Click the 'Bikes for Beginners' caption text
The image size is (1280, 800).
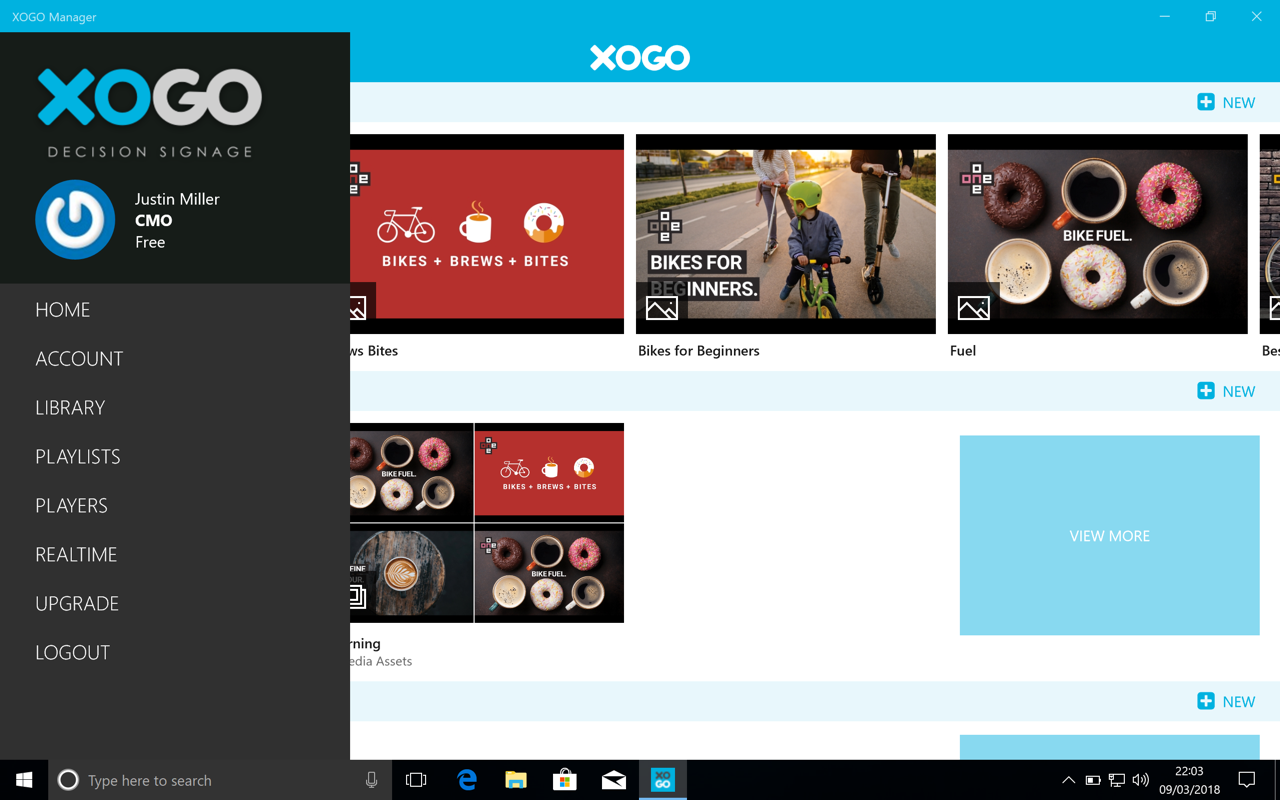pyautogui.click(x=698, y=351)
